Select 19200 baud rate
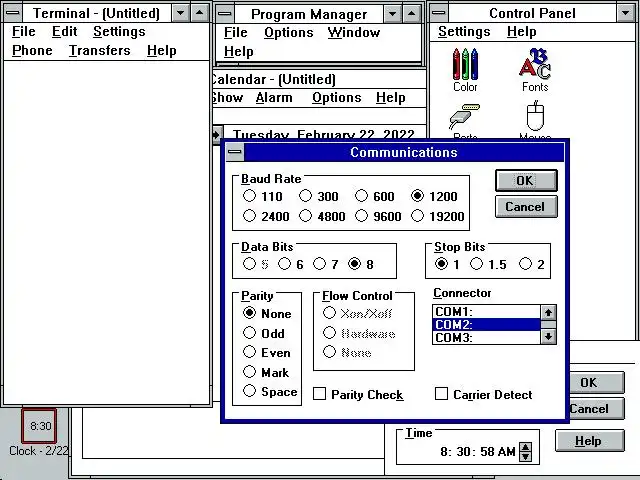The width and height of the screenshot is (640, 480). [438, 216]
